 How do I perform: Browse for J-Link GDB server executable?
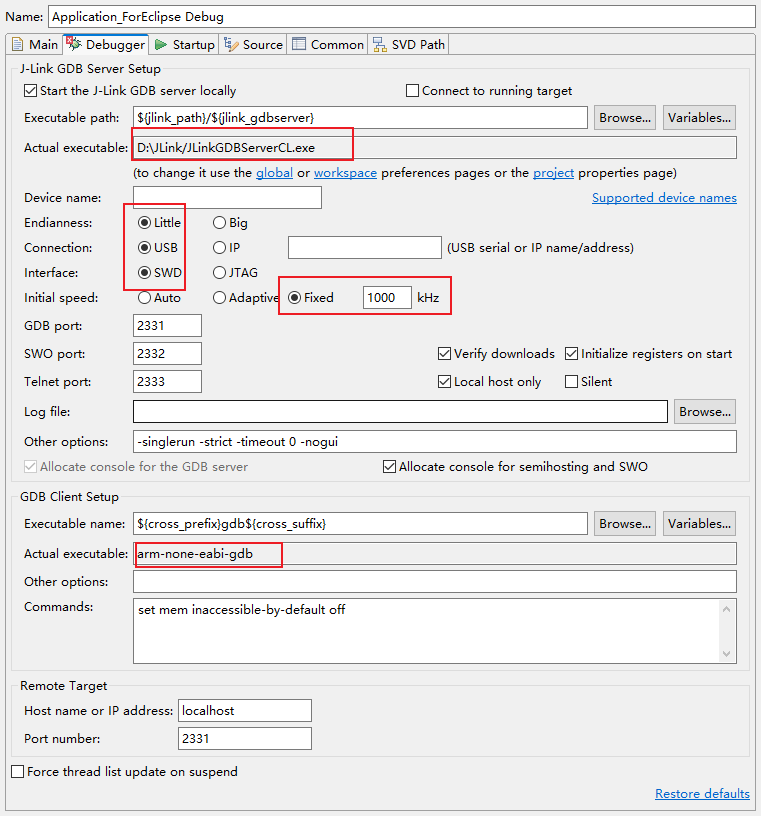pos(625,118)
